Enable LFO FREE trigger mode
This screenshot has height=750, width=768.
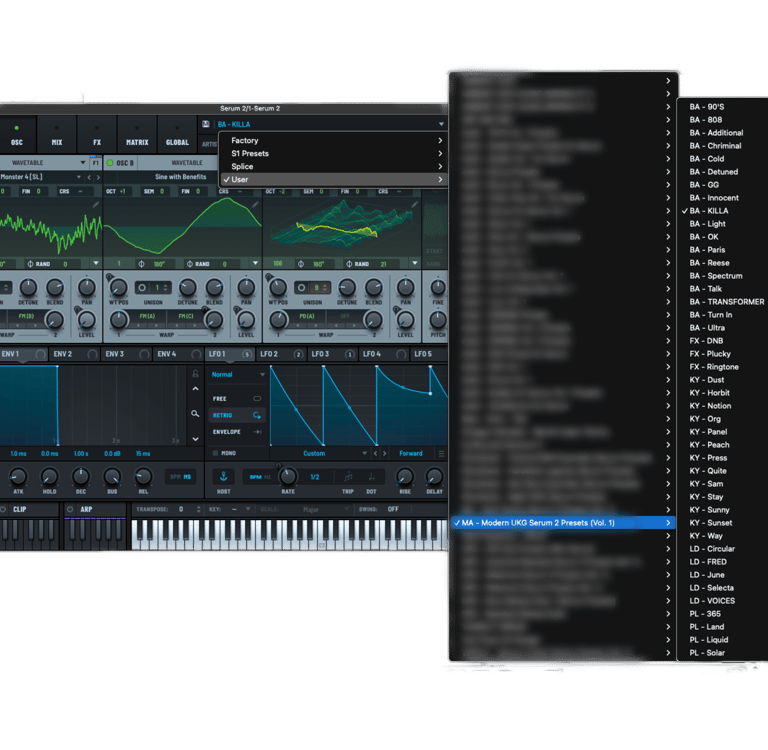[237, 399]
